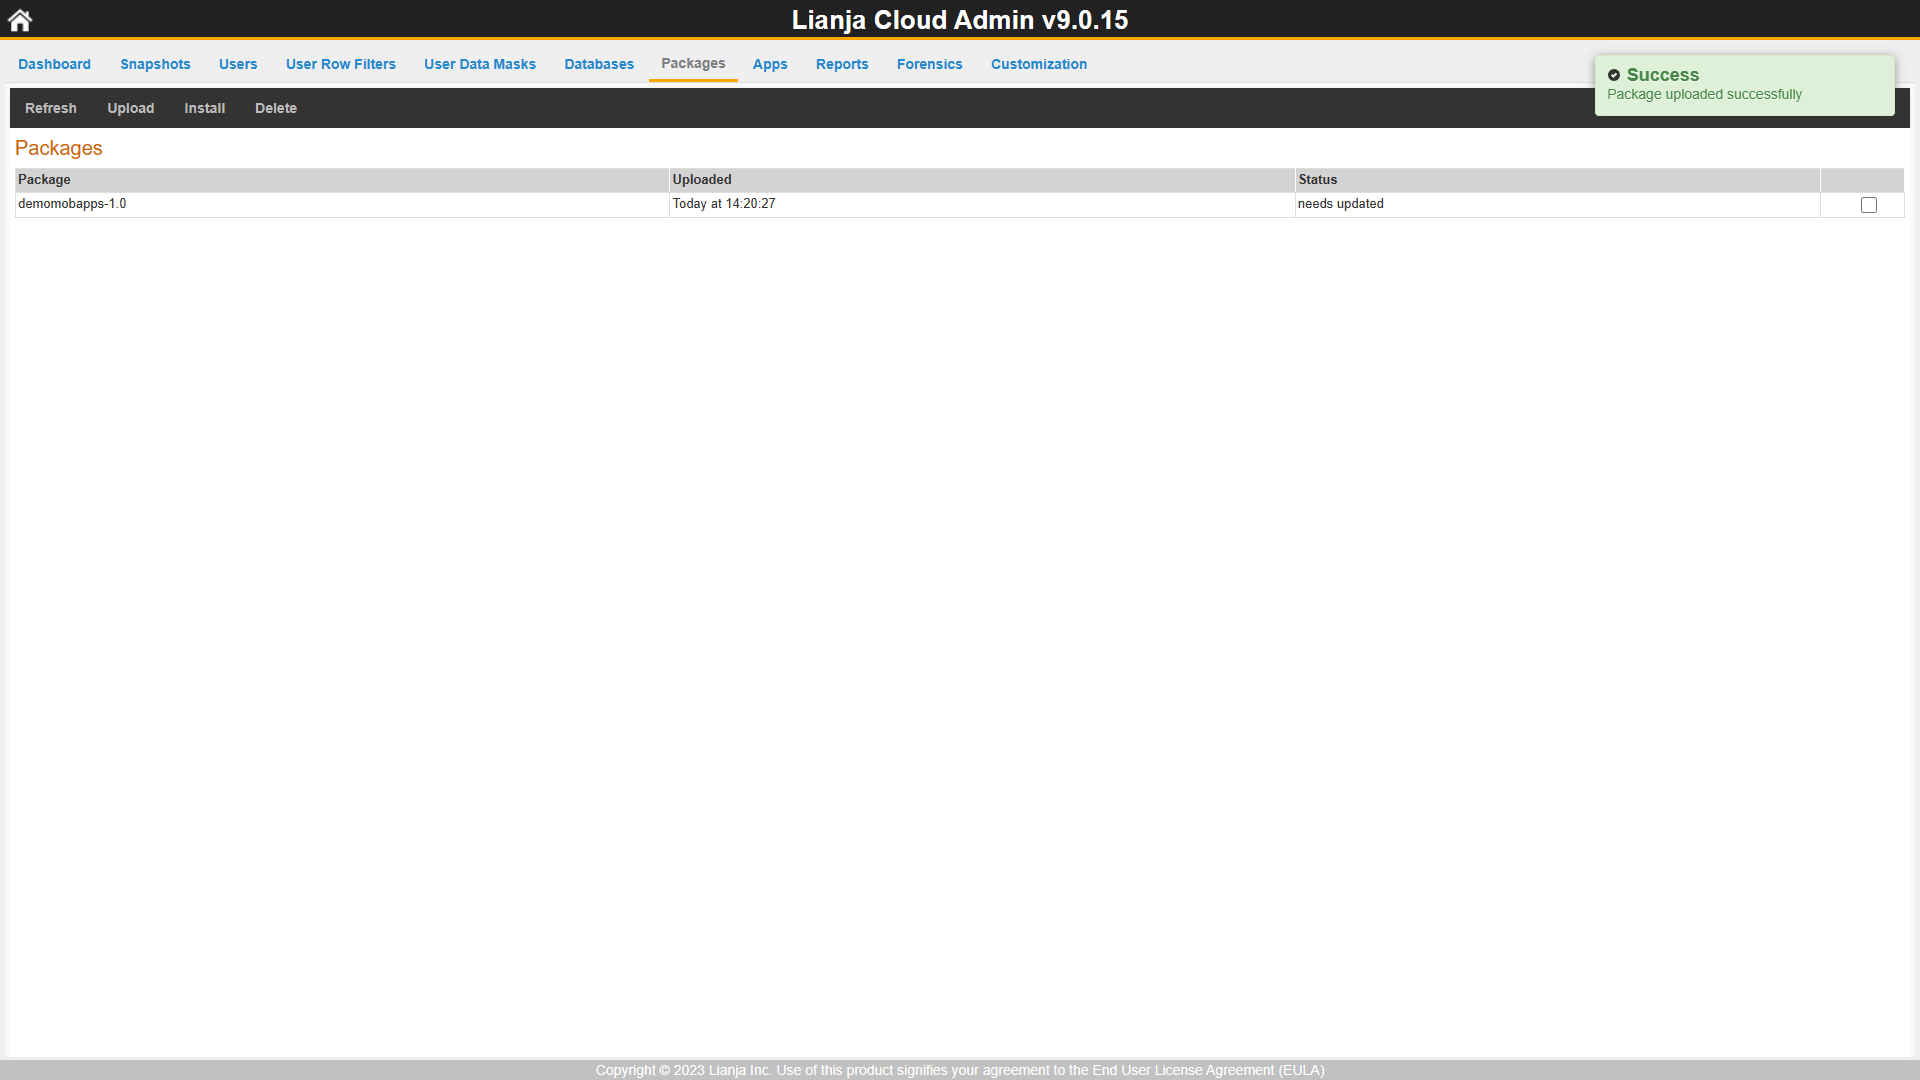Go to the Users tab
This screenshot has width=1920, height=1080.
coord(238,64)
